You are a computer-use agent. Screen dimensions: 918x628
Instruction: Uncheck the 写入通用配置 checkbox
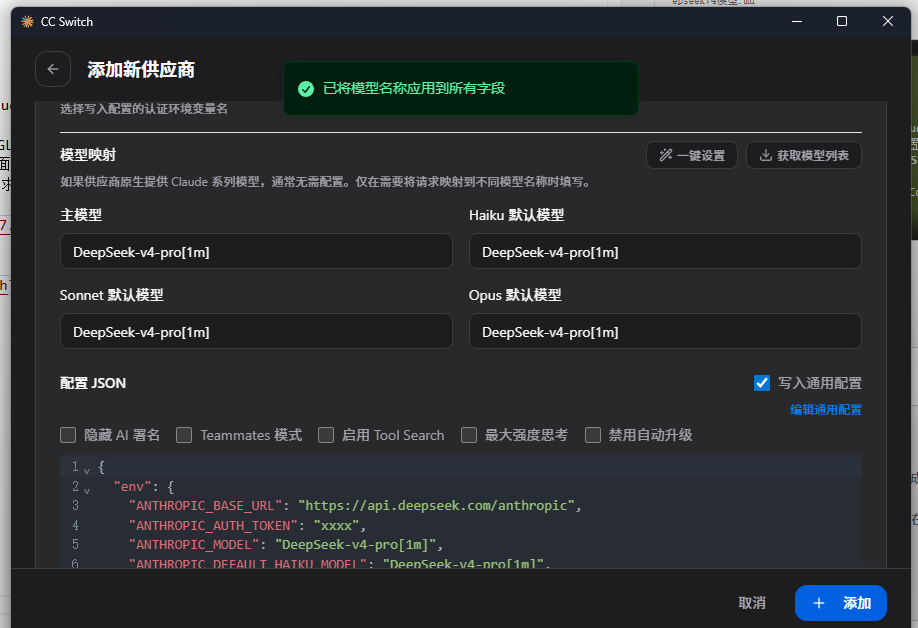coord(762,383)
